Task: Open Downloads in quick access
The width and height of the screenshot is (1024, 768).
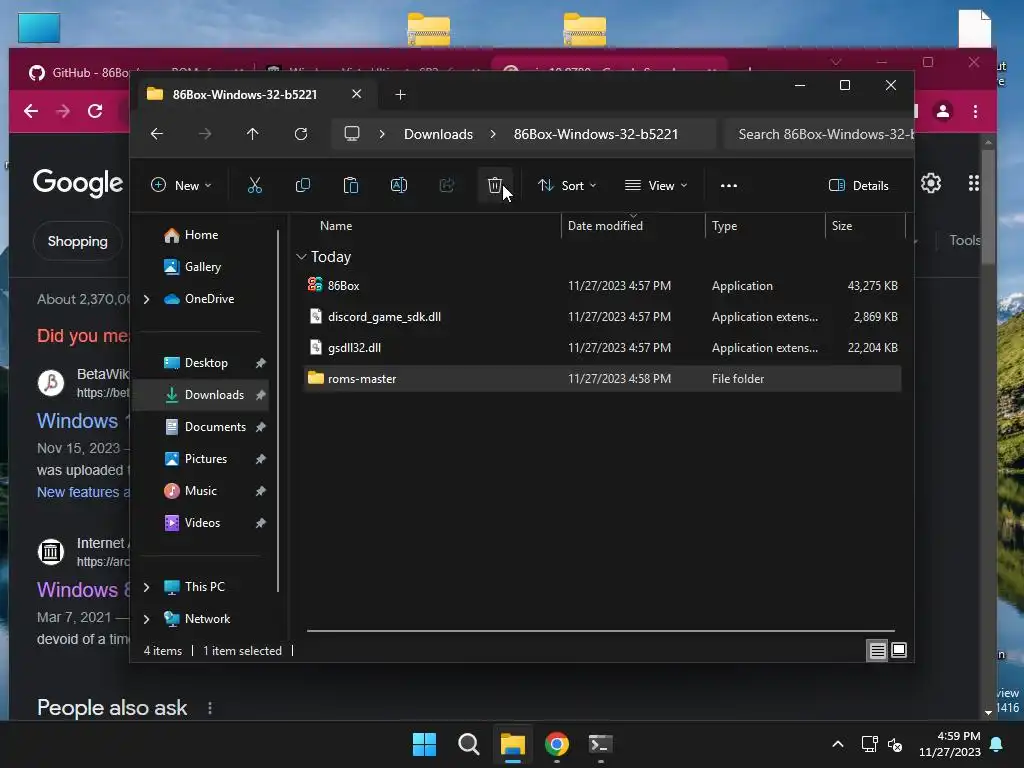Action: [x=214, y=394]
